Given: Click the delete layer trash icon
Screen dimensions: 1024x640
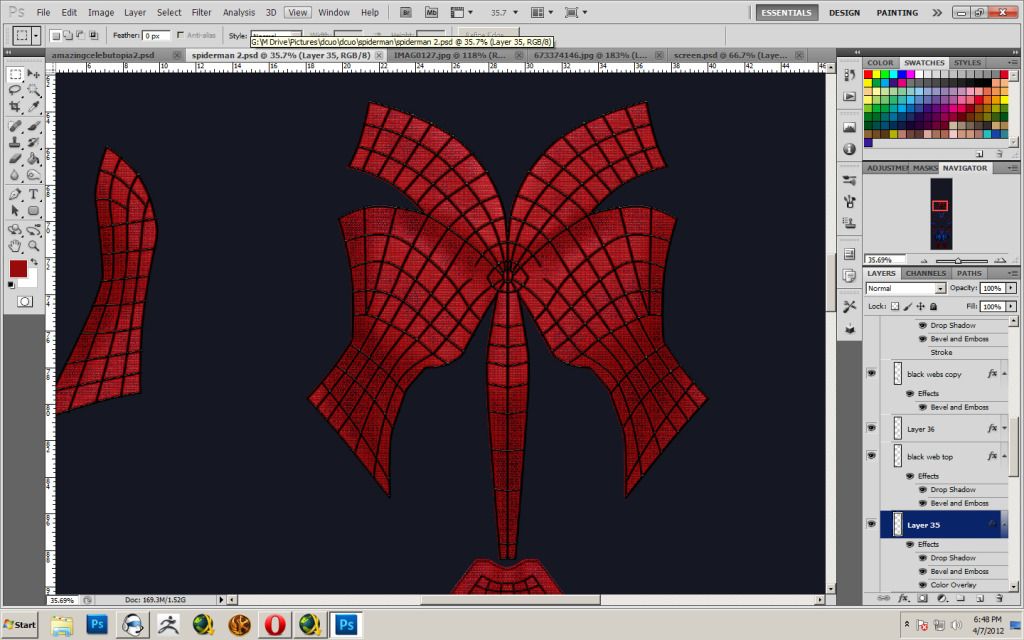Looking at the screenshot, I should [999, 598].
